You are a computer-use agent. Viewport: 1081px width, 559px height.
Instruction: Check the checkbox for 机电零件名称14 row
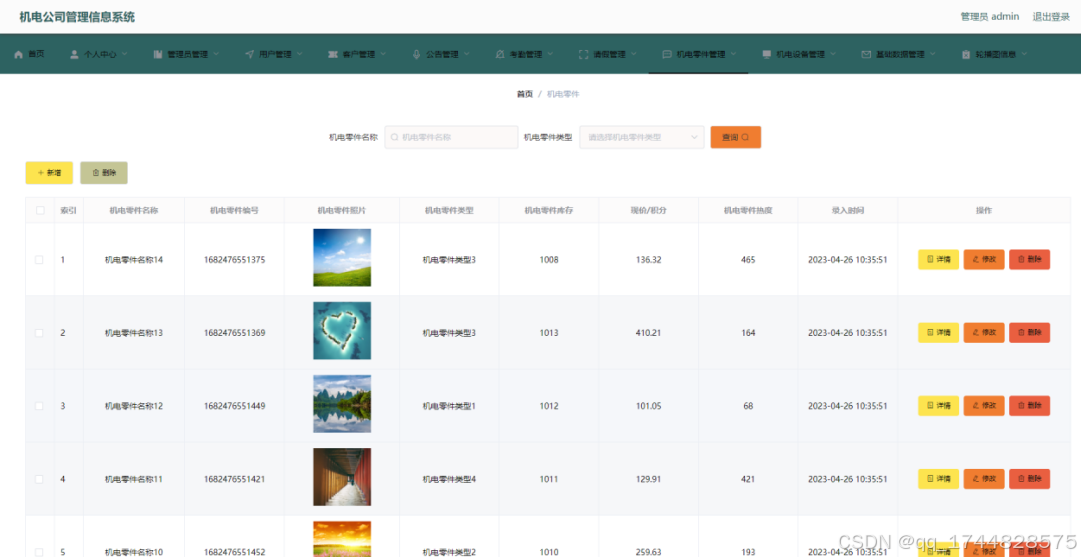pyautogui.click(x=39, y=260)
